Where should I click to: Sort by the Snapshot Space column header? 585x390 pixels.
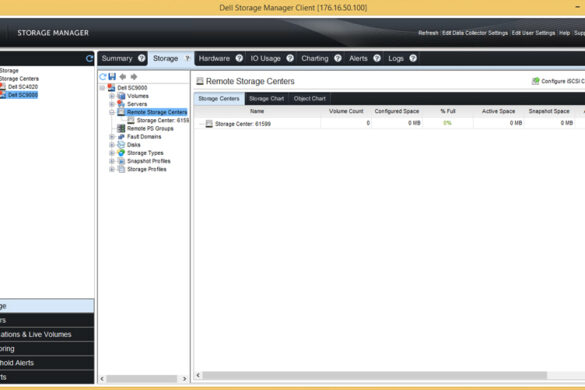[x=549, y=111]
